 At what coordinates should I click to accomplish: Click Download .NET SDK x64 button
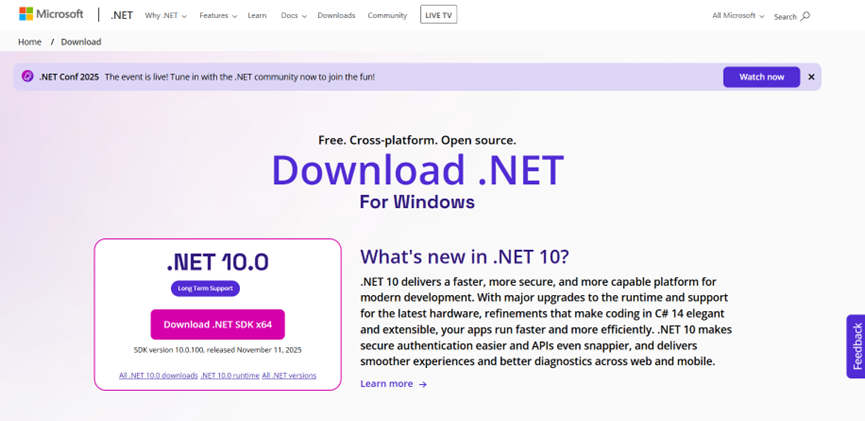(217, 324)
